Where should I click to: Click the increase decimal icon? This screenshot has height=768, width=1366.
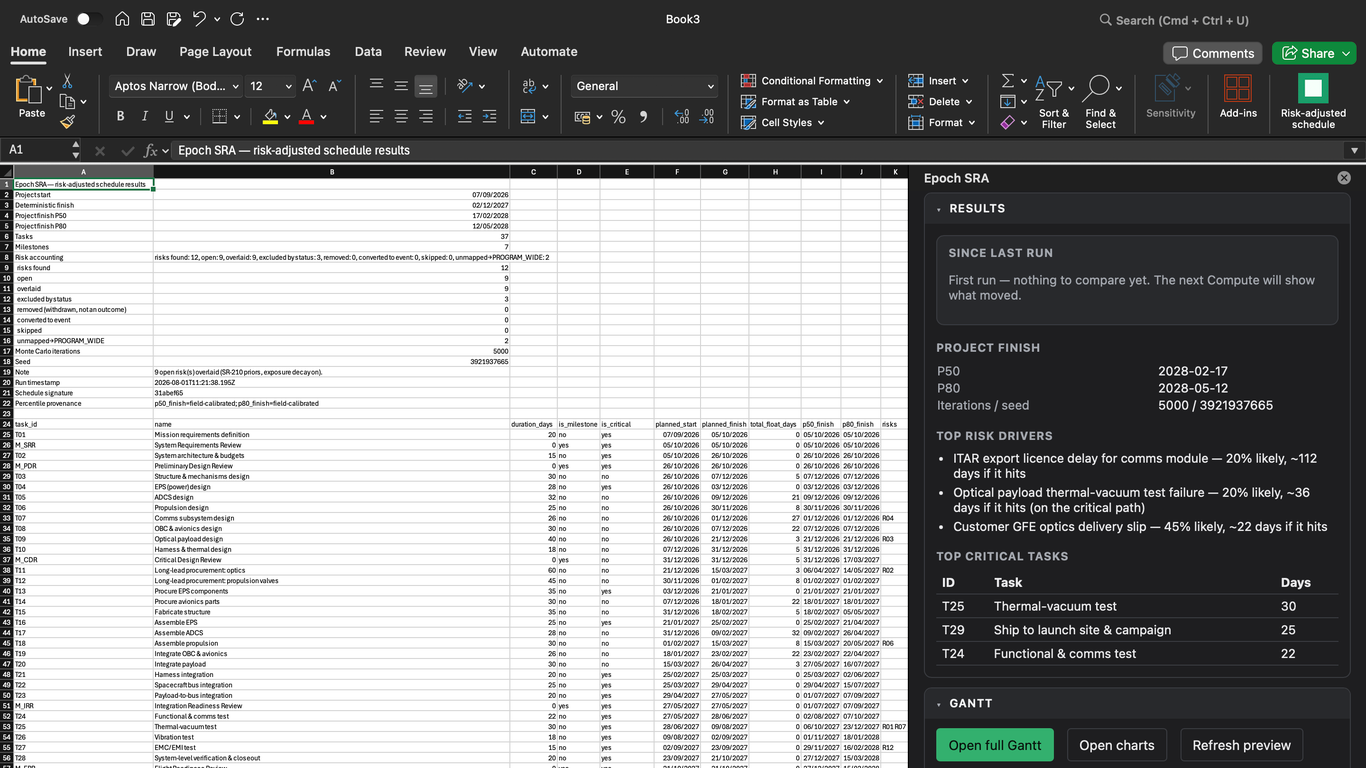point(682,117)
